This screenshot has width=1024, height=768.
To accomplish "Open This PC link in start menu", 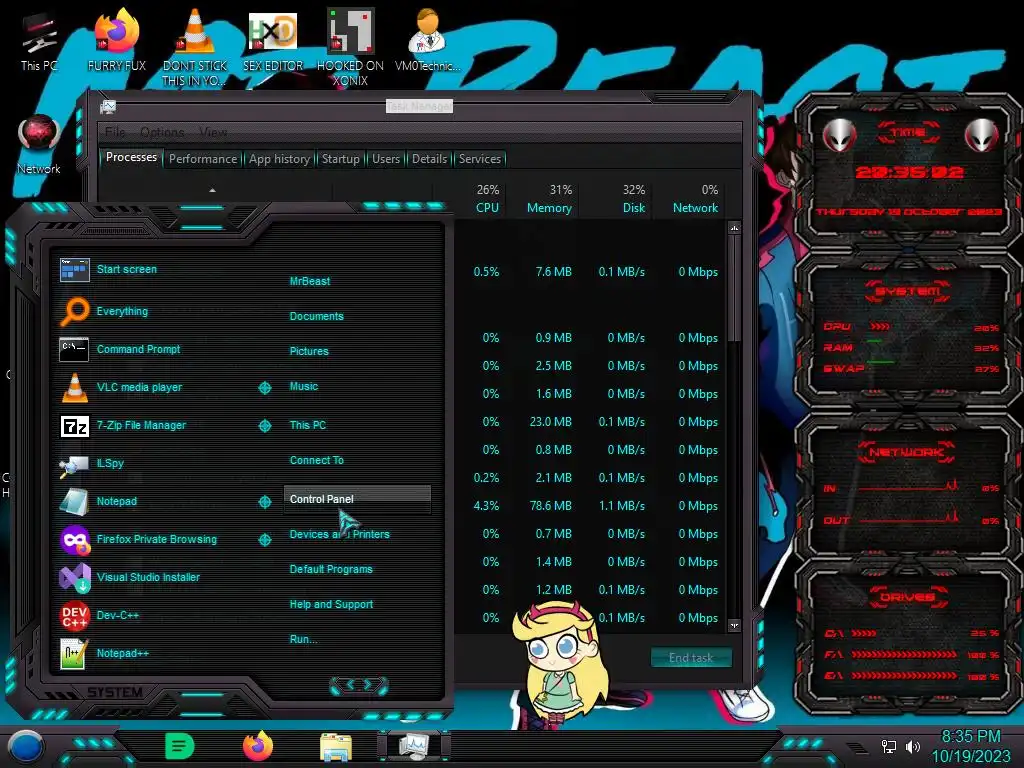I will tap(308, 425).
